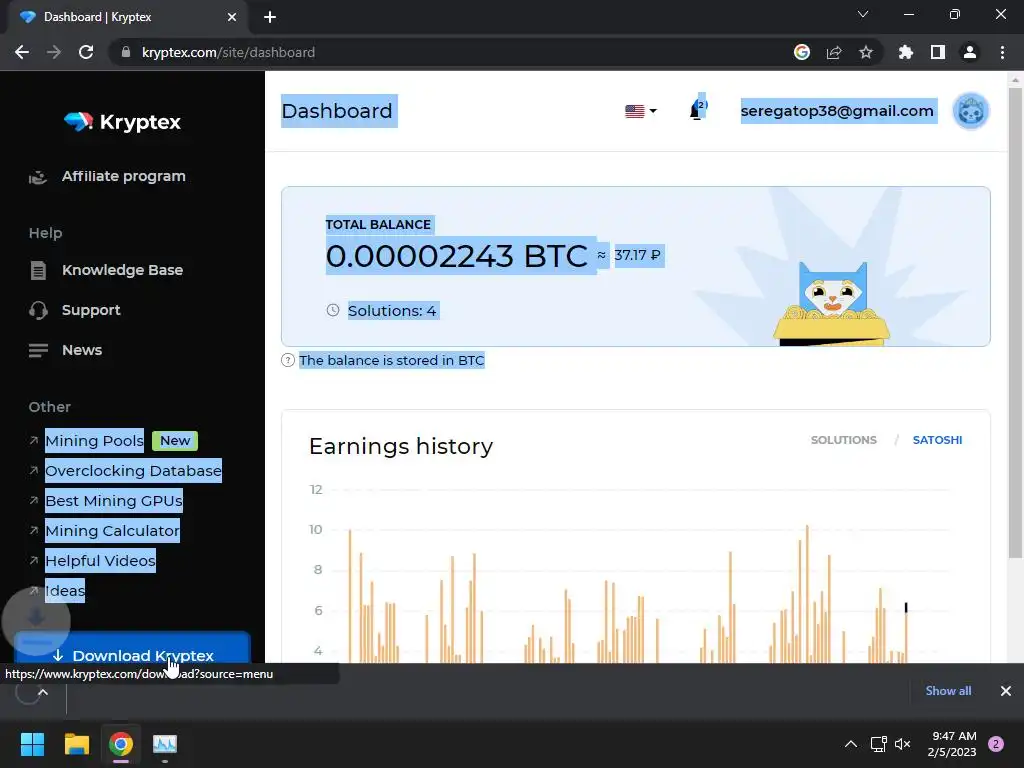Click the Support headset icon

[38, 310]
